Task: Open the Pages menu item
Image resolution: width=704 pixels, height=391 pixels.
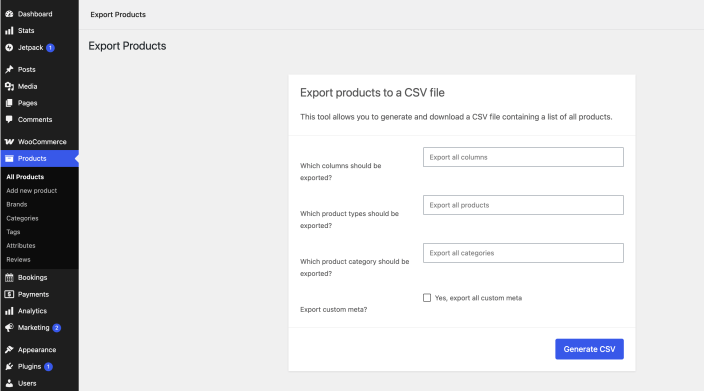Action: [40, 103]
